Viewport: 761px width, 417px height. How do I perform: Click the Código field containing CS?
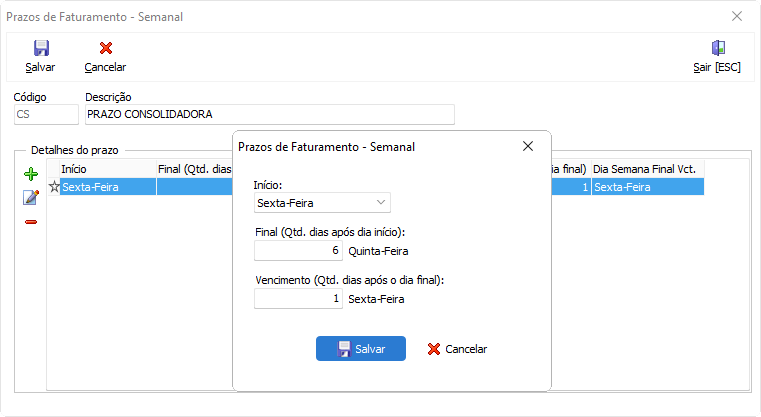coord(46,115)
